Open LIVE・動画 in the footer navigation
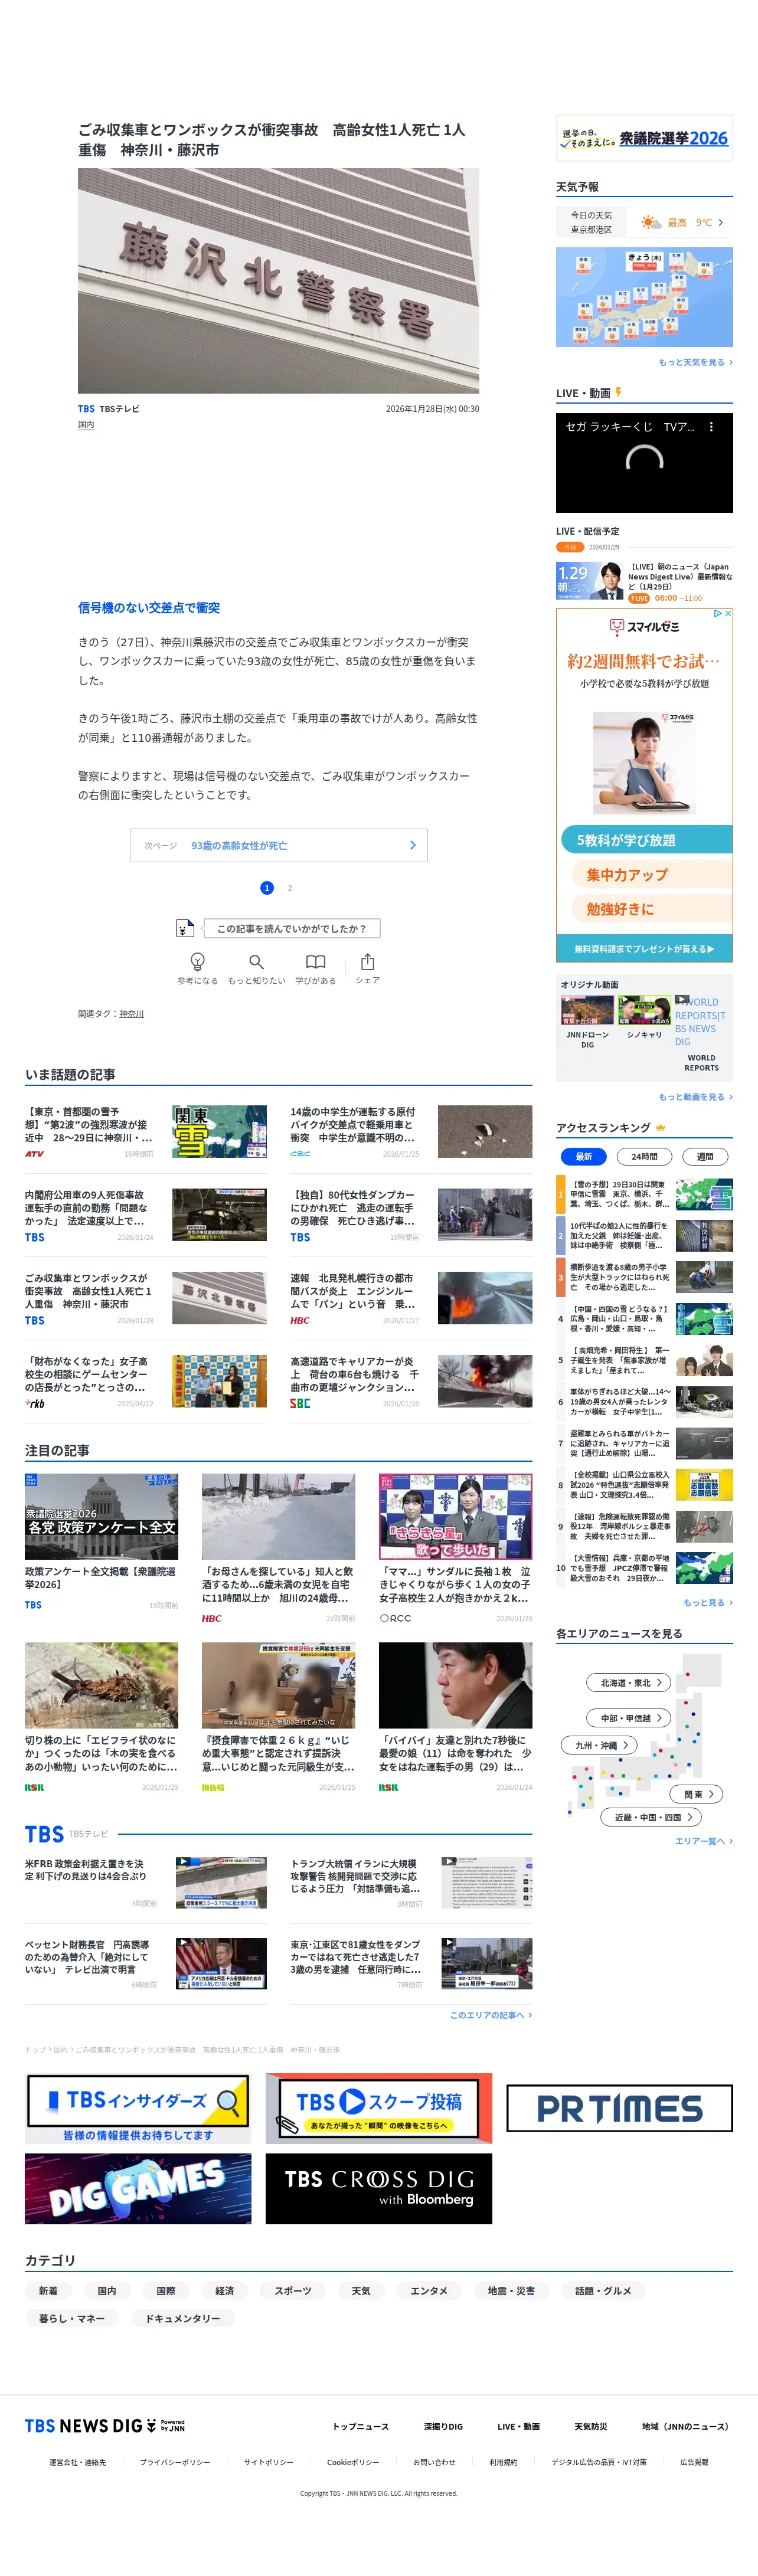This screenshot has width=758, height=2576. point(519,2426)
